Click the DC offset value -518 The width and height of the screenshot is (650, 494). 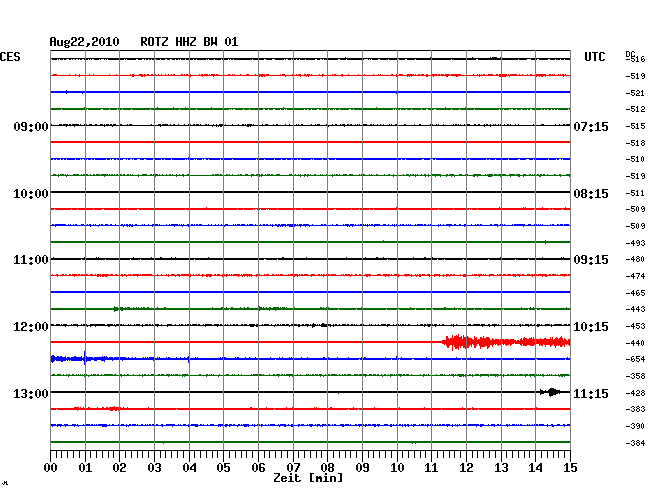pos(635,143)
